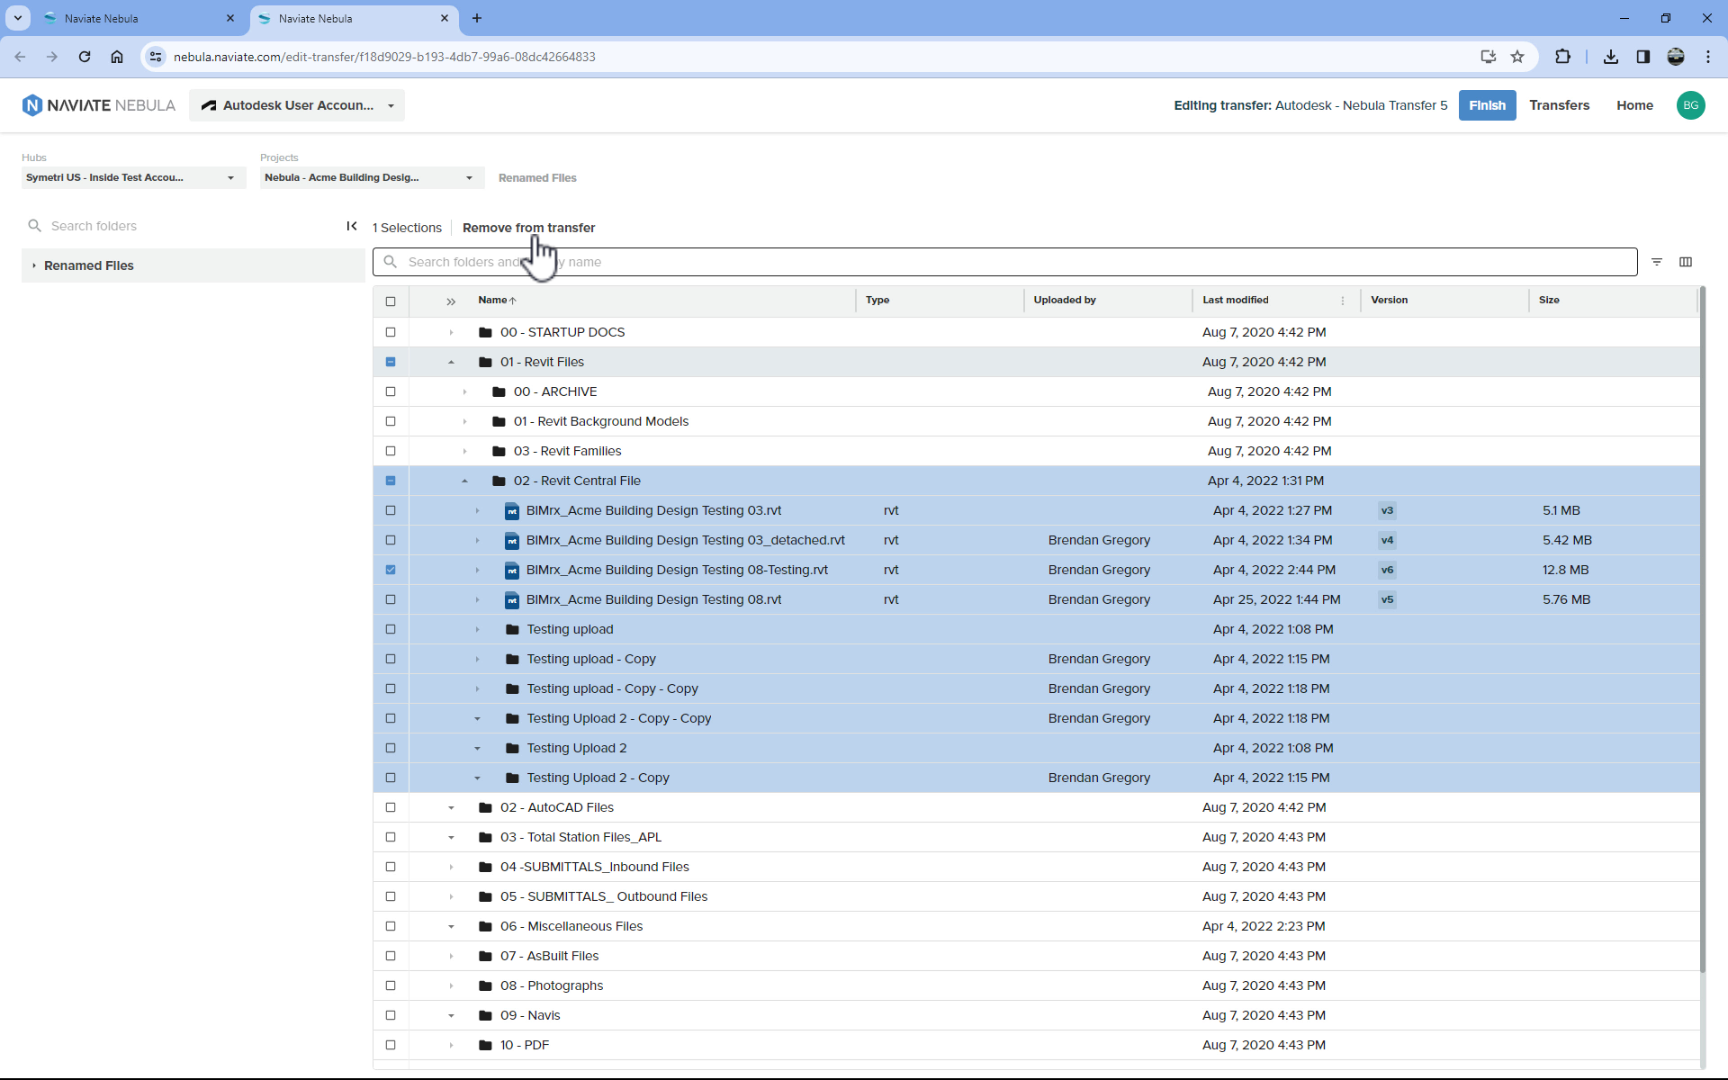
Task: Open the filter options icon
Action: tap(1657, 262)
